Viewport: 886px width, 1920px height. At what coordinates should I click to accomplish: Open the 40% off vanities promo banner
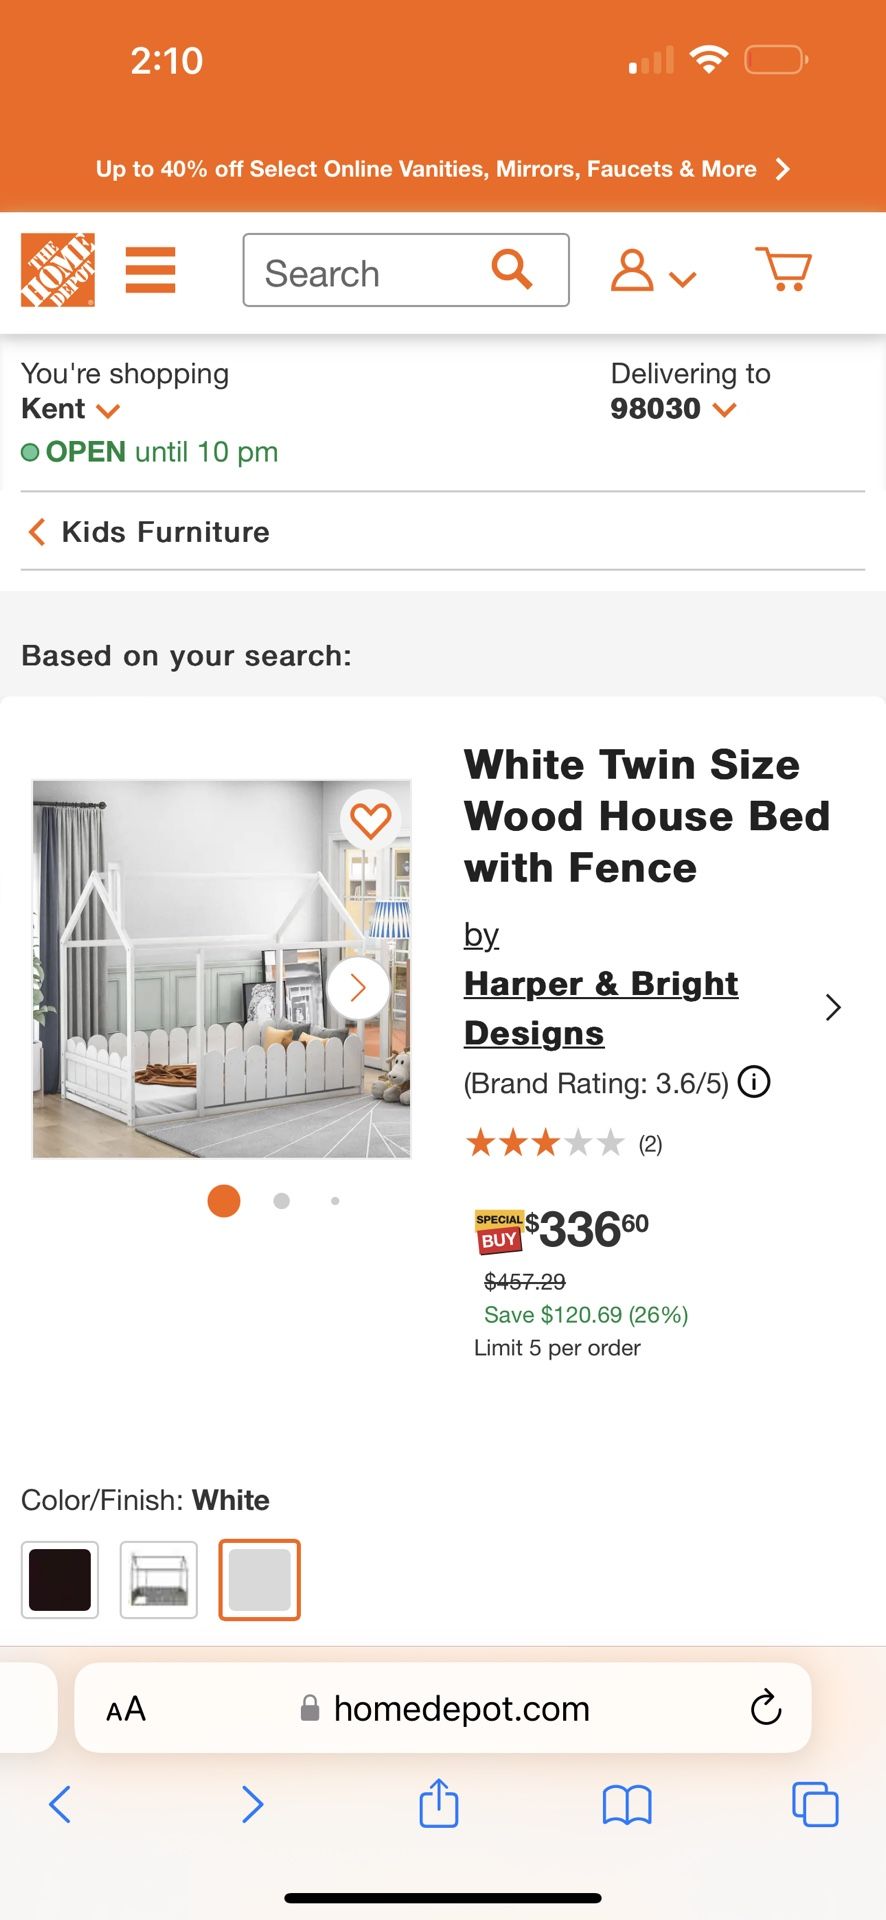[x=442, y=169]
